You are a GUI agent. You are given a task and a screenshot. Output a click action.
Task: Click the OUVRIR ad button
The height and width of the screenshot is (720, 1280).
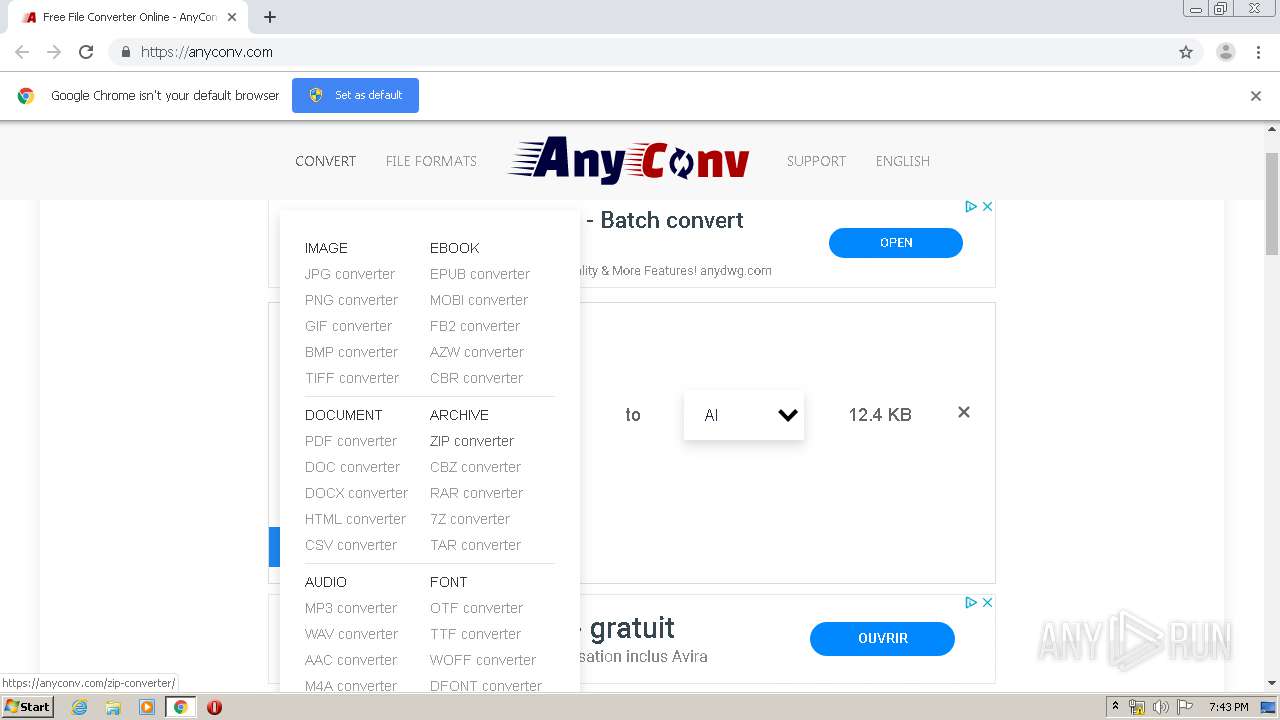click(x=882, y=638)
